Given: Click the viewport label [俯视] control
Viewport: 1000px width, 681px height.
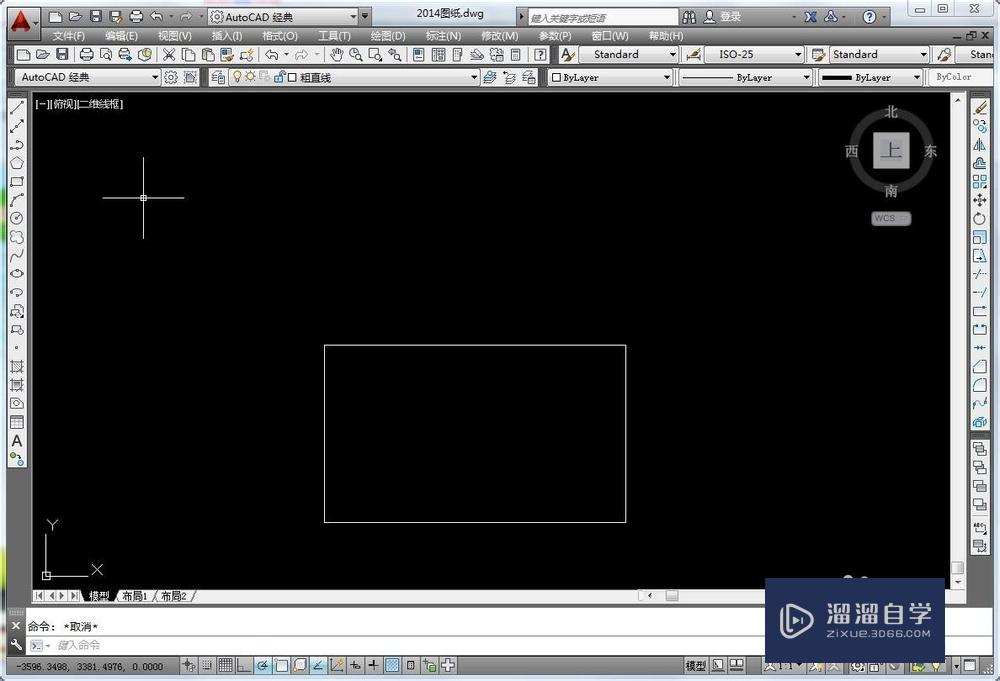Looking at the screenshot, I should pyautogui.click(x=62, y=103).
